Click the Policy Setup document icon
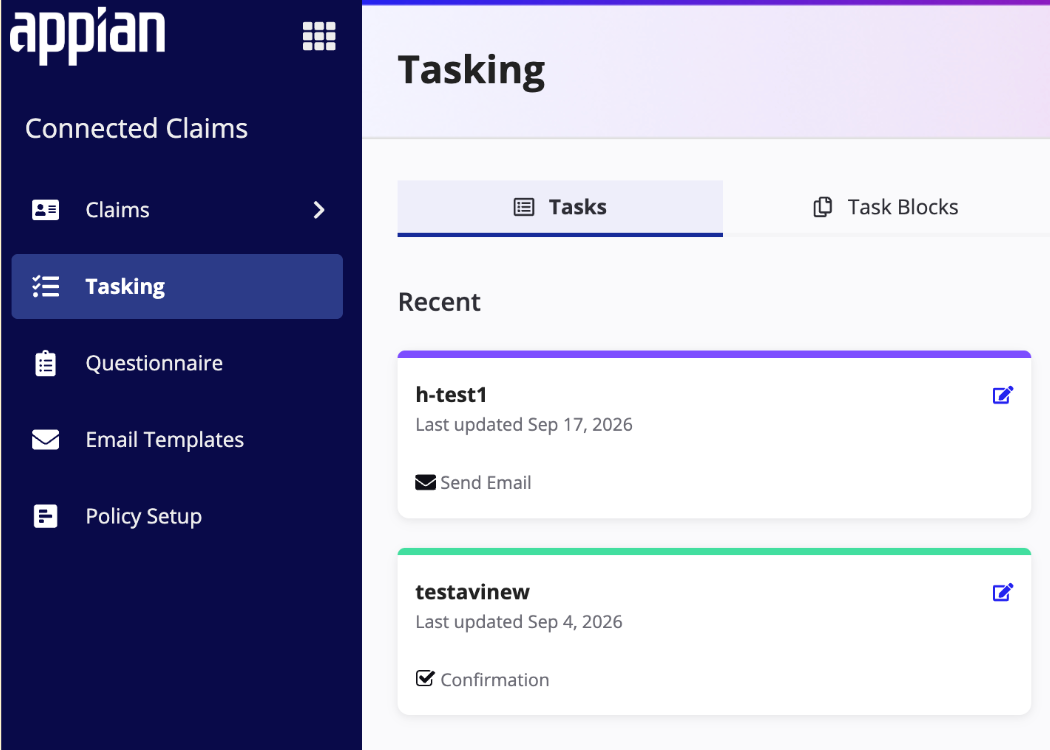 pos(46,516)
